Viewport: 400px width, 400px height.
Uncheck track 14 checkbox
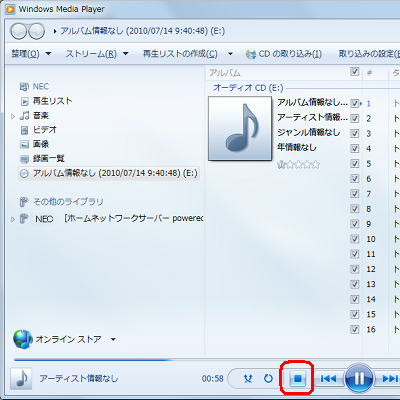click(355, 299)
